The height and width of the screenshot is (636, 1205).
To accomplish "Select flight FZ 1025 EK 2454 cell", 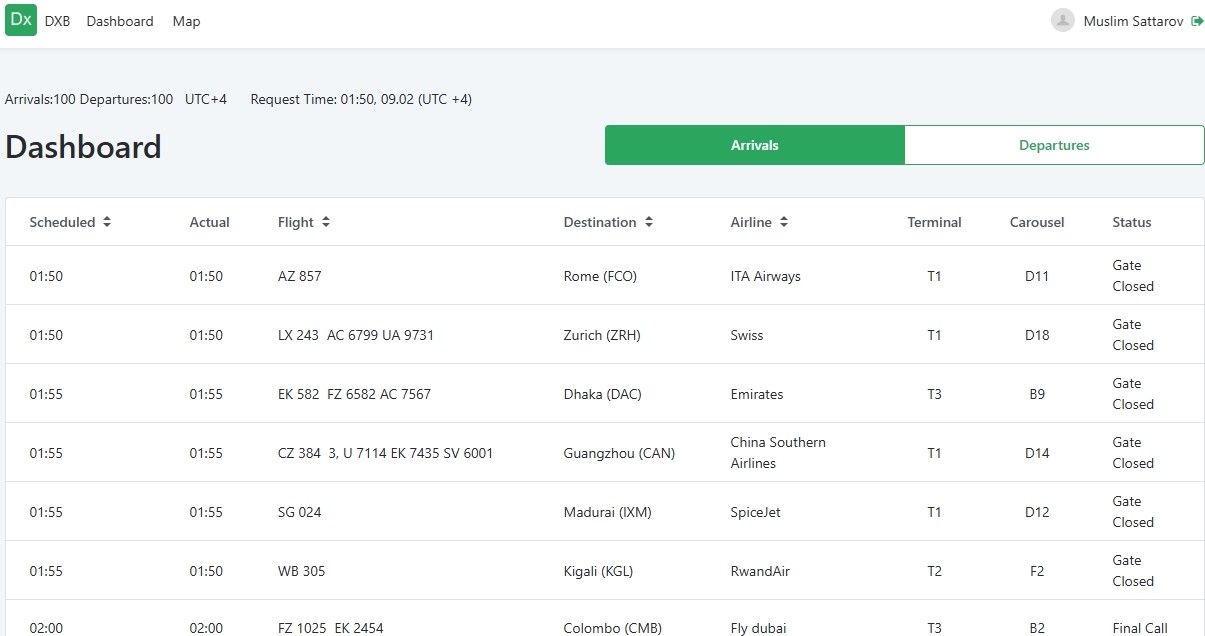I will (x=330, y=628).
